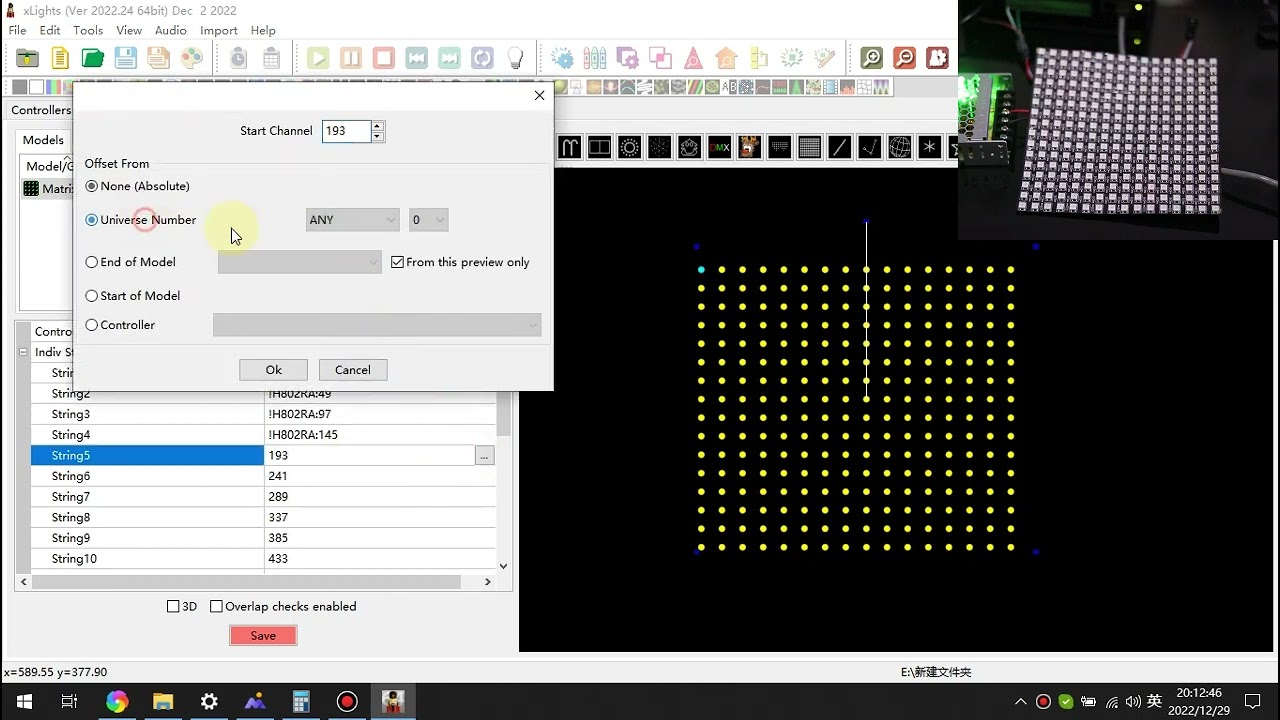This screenshot has height=720, width=1280.
Task: Open the show folder icon
Action: point(27,58)
